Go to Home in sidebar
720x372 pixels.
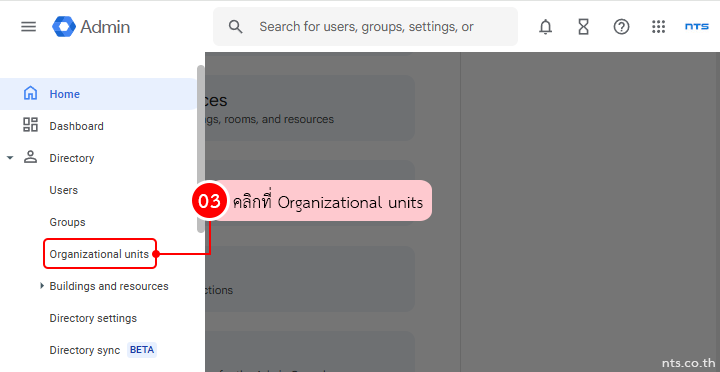(98, 94)
